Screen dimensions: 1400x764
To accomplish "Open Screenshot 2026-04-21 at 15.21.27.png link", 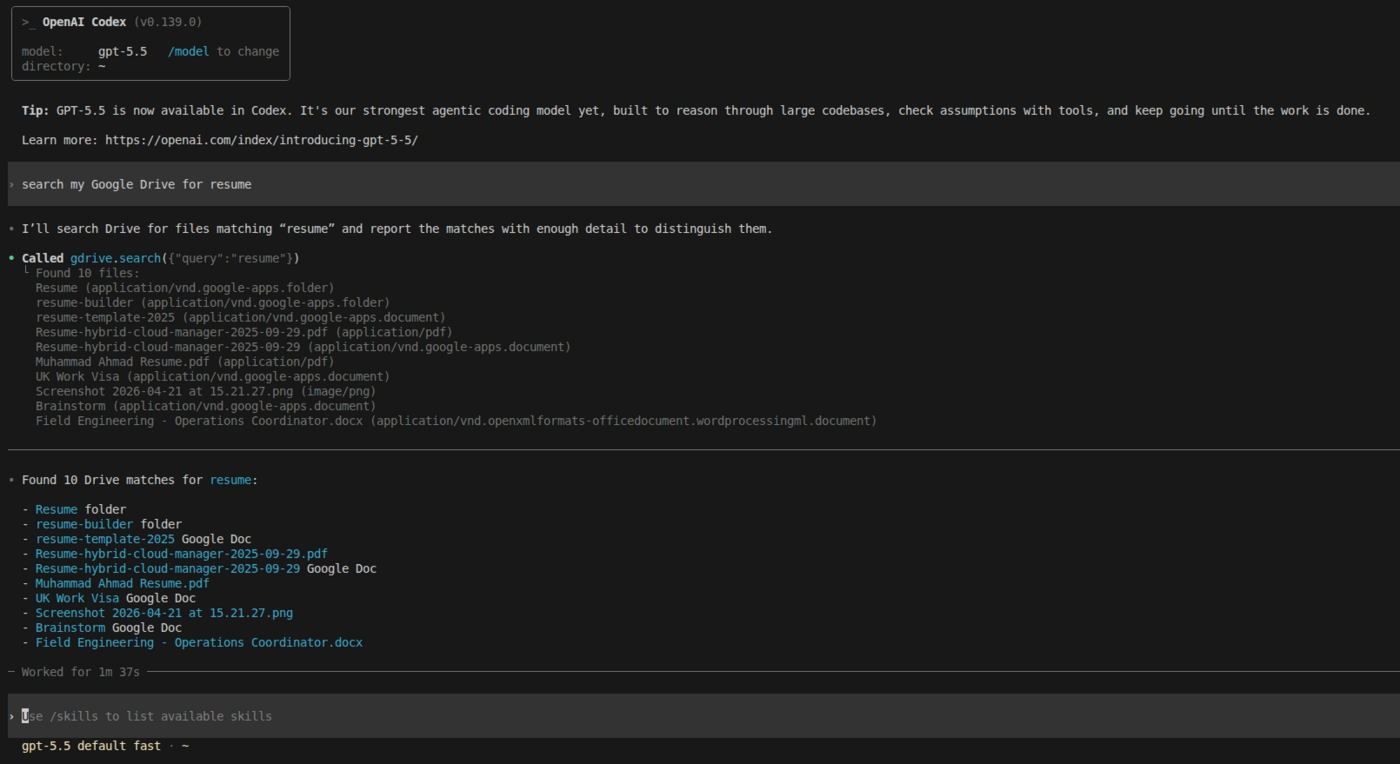I will 164,613.
